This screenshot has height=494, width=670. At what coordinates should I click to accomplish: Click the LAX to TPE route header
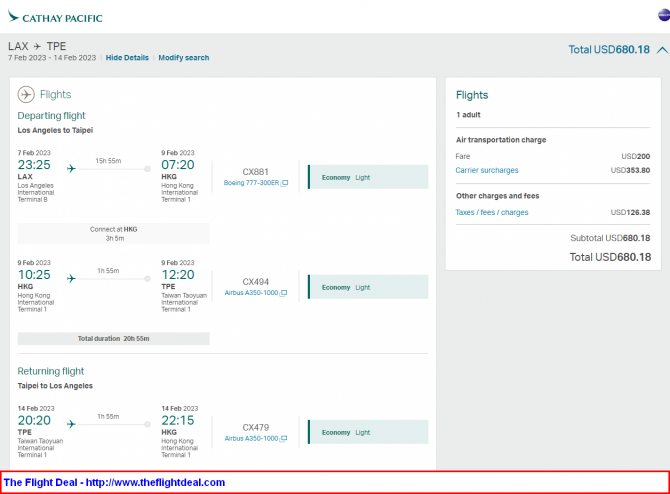click(37, 46)
